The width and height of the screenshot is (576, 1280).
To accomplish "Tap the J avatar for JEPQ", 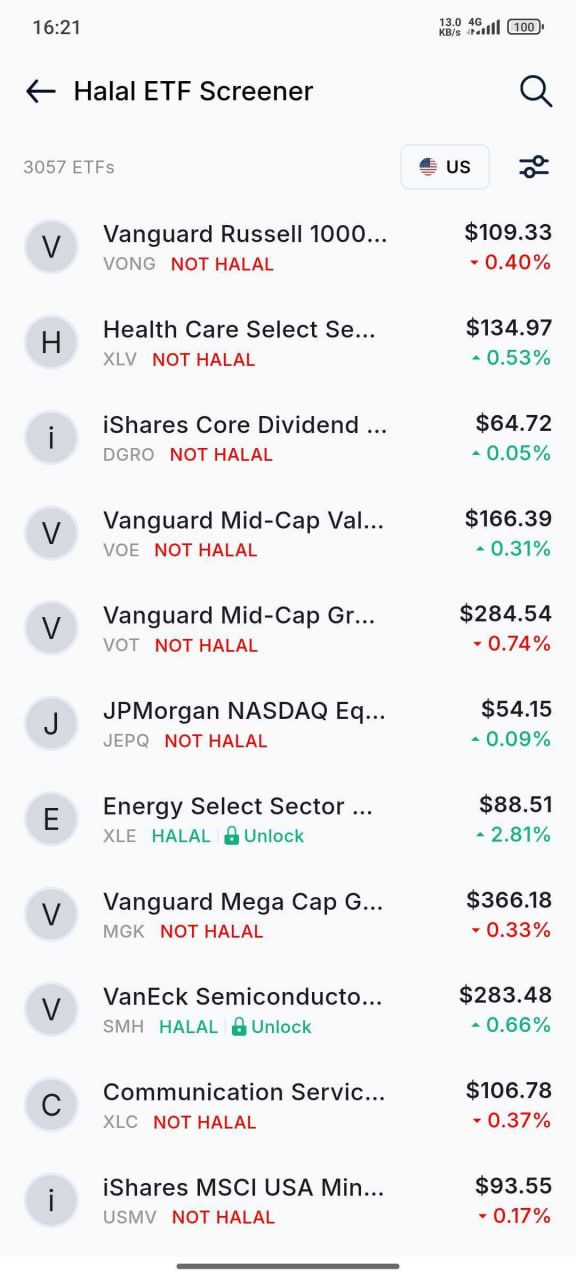I will (51, 724).
